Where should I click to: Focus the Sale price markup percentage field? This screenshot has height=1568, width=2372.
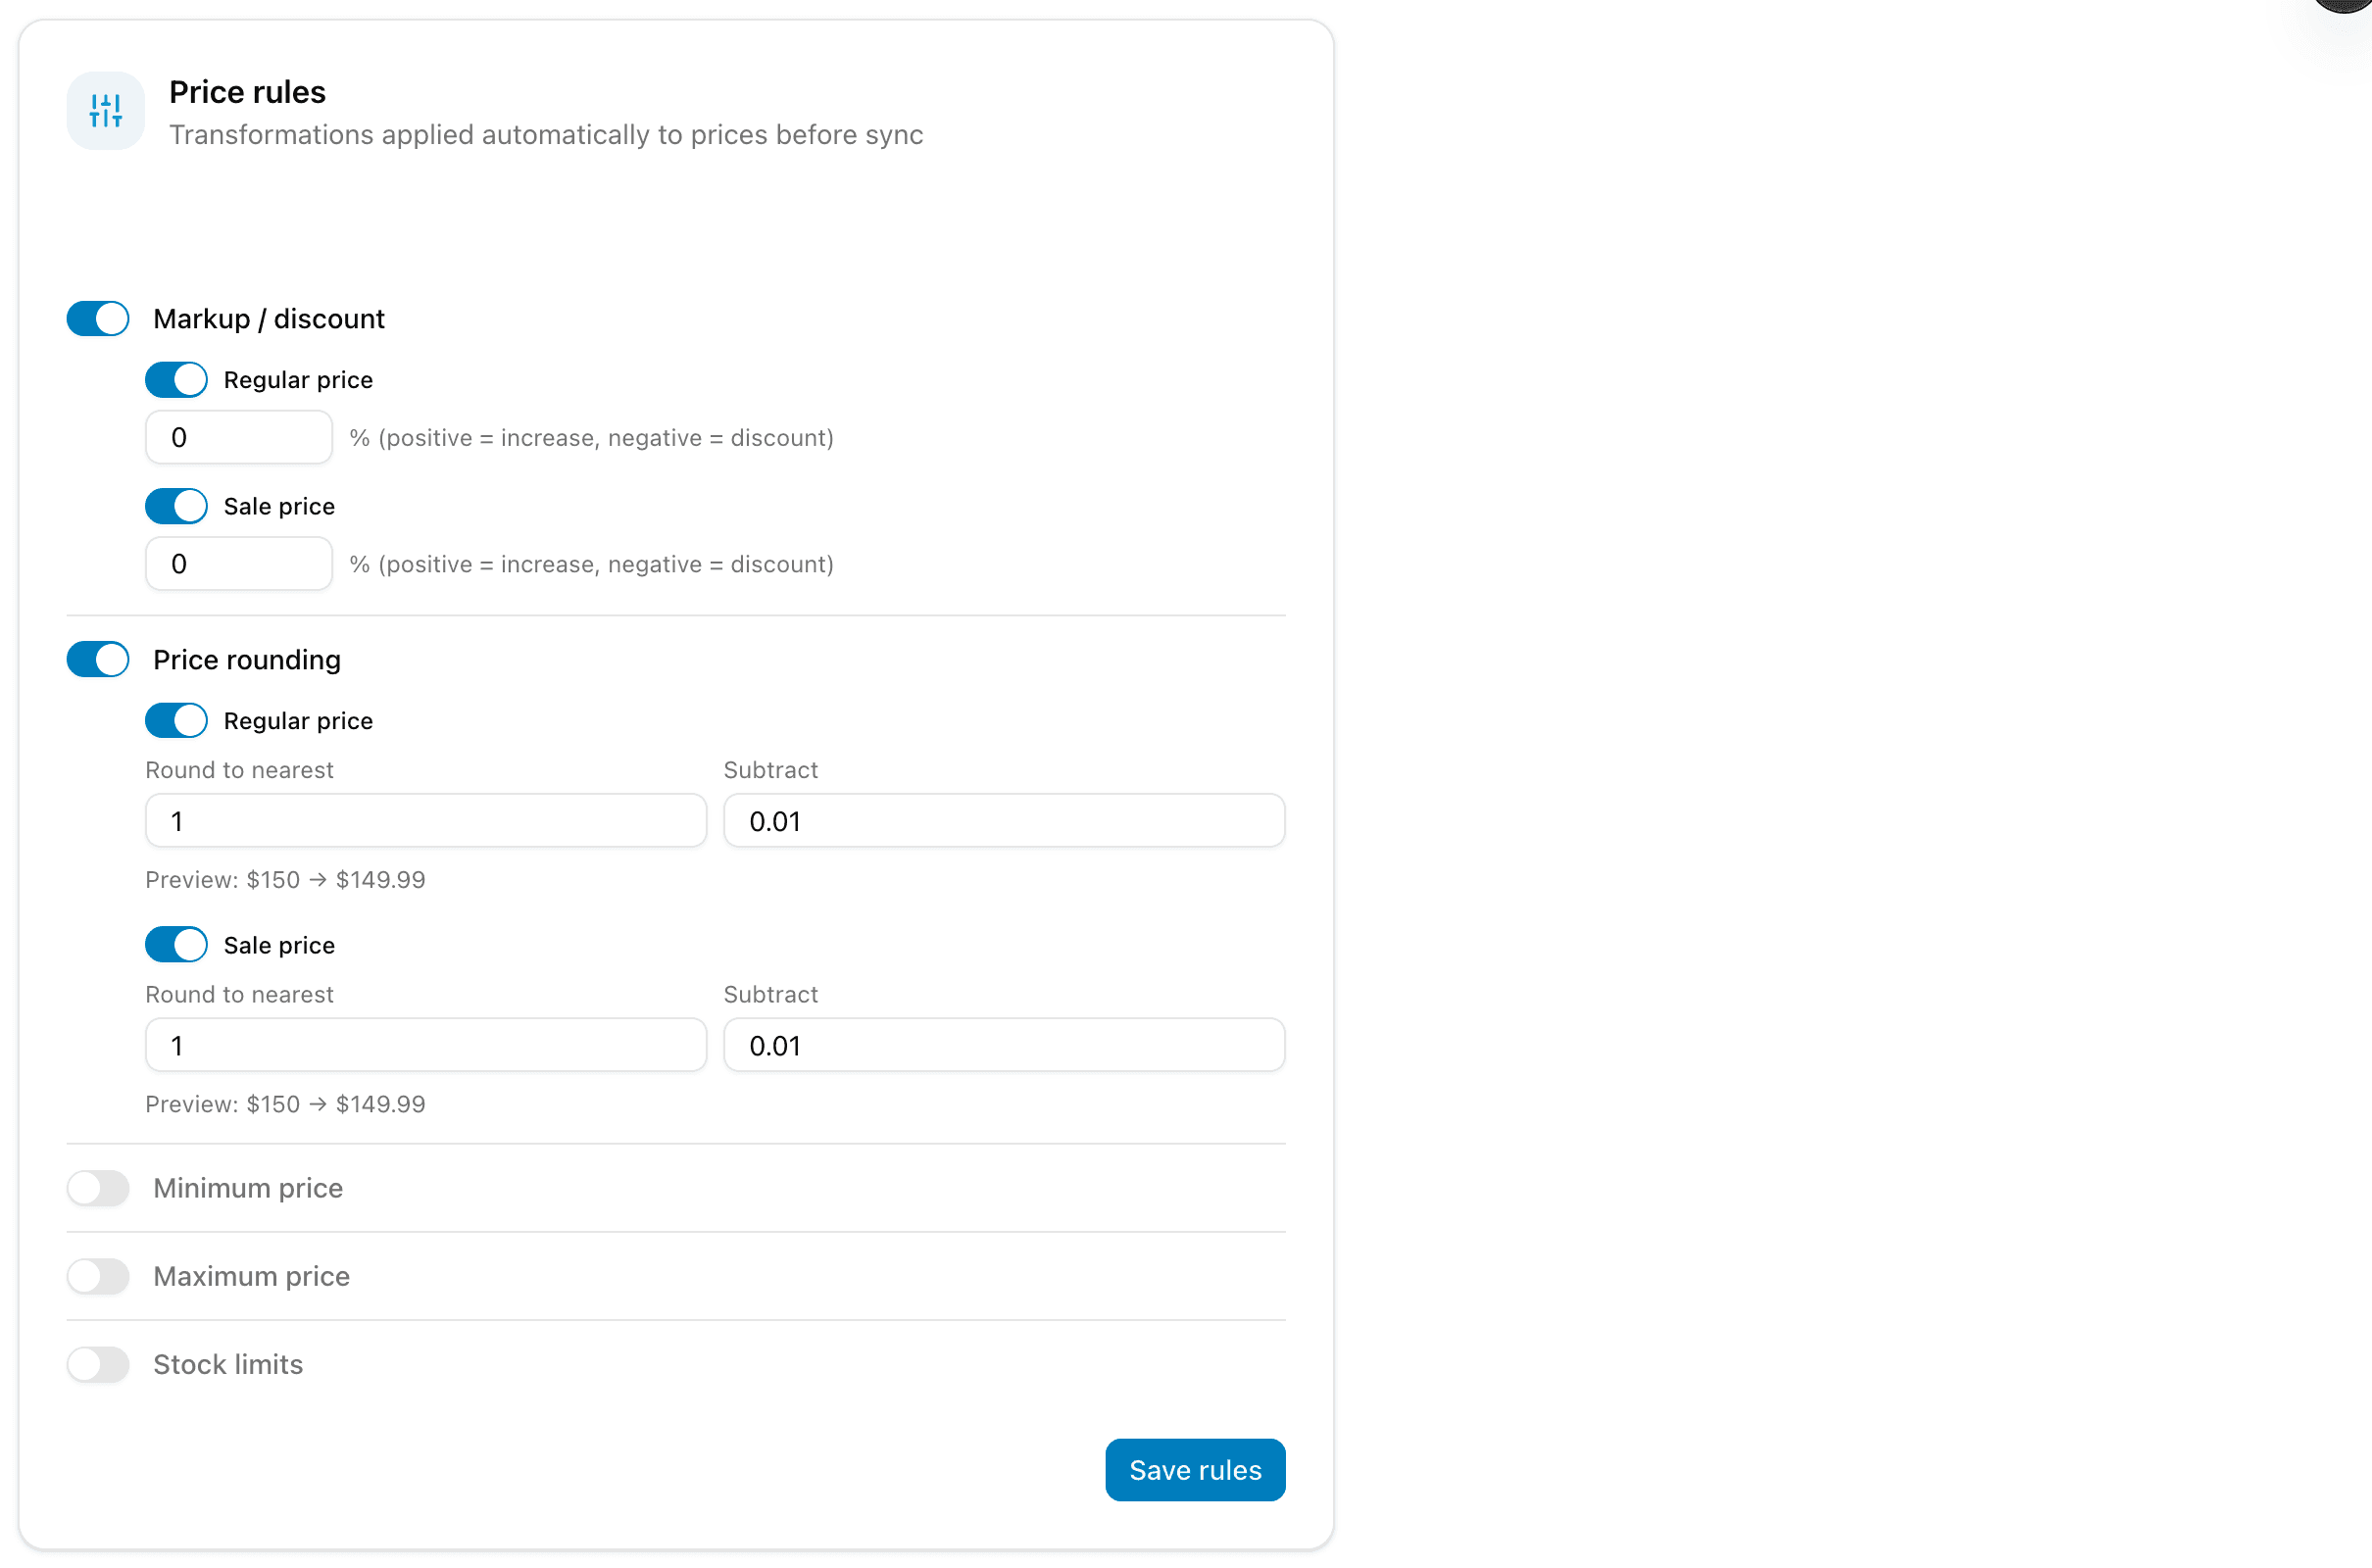(x=239, y=564)
